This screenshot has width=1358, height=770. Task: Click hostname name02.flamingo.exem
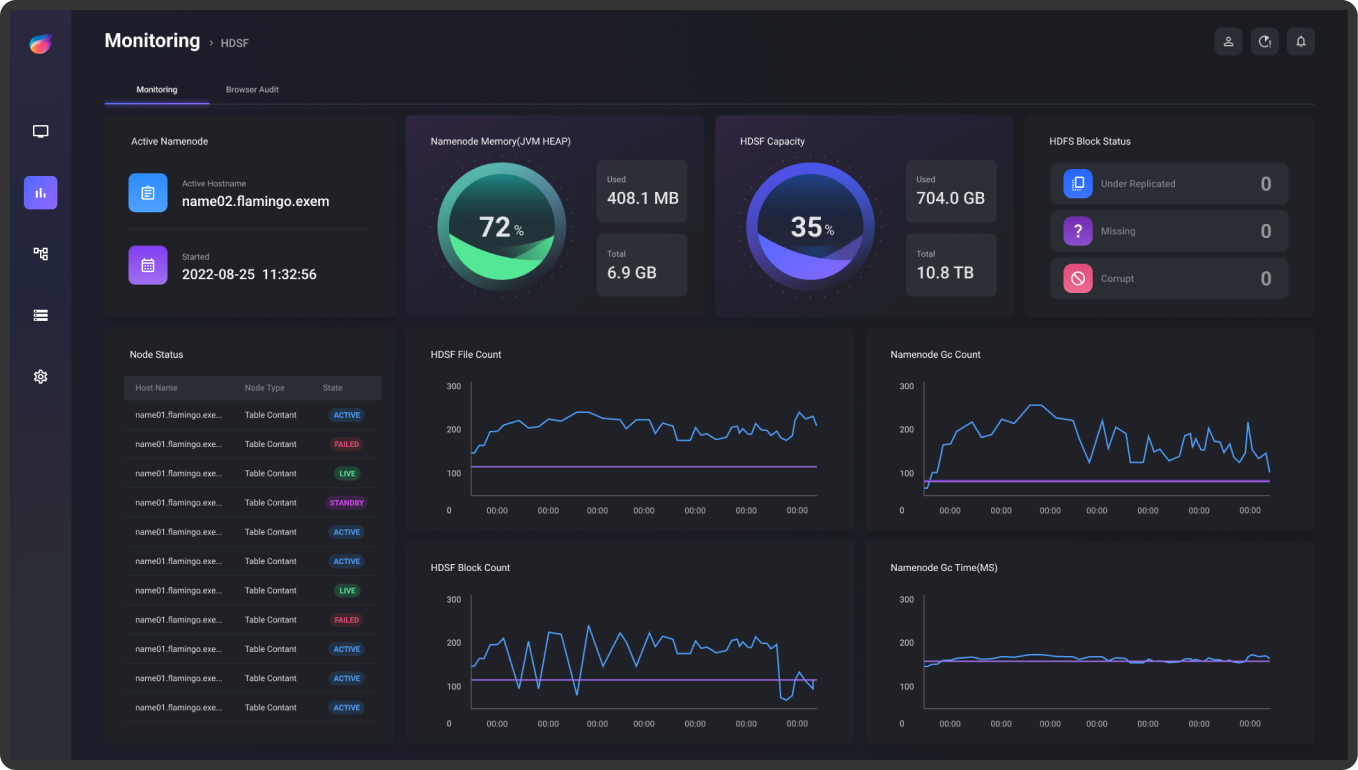255,201
